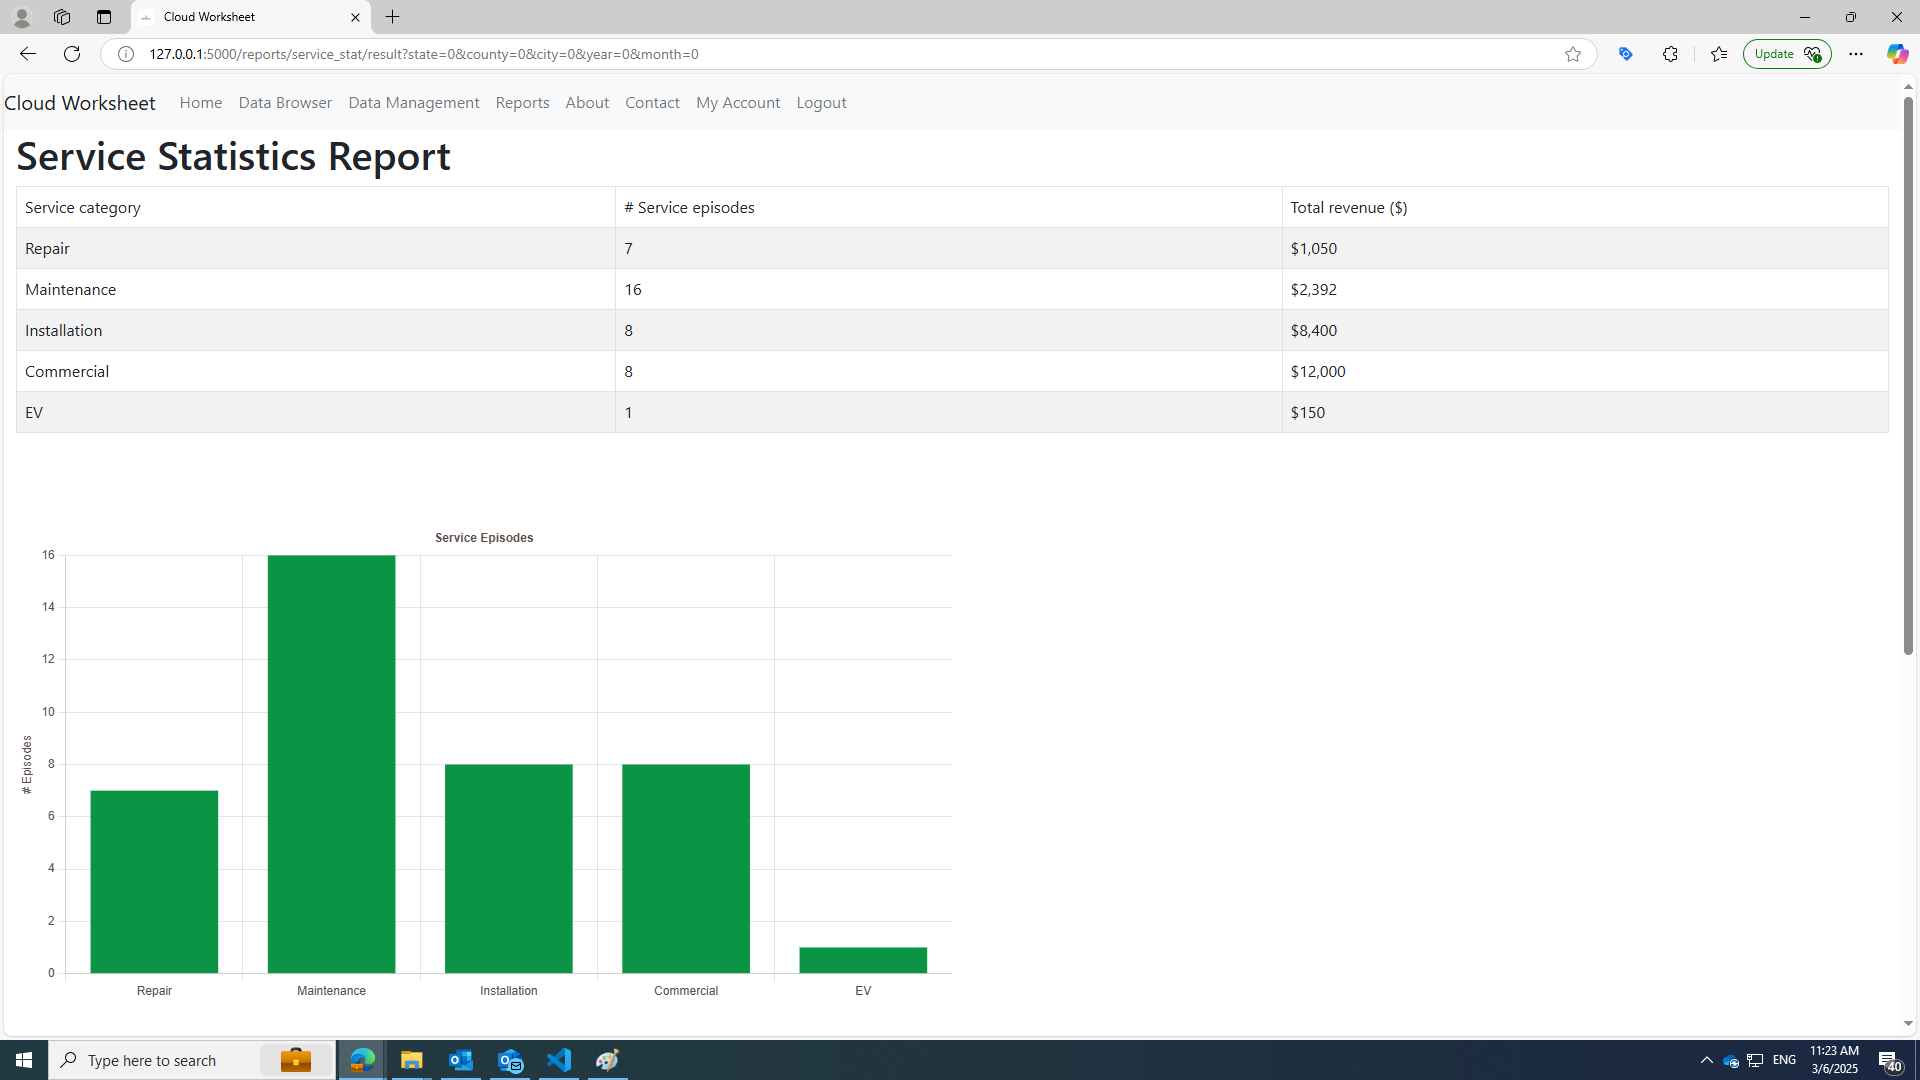Viewport: 1920px width, 1080px height.
Task: Open the Data Management menu
Action: coord(414,102)
